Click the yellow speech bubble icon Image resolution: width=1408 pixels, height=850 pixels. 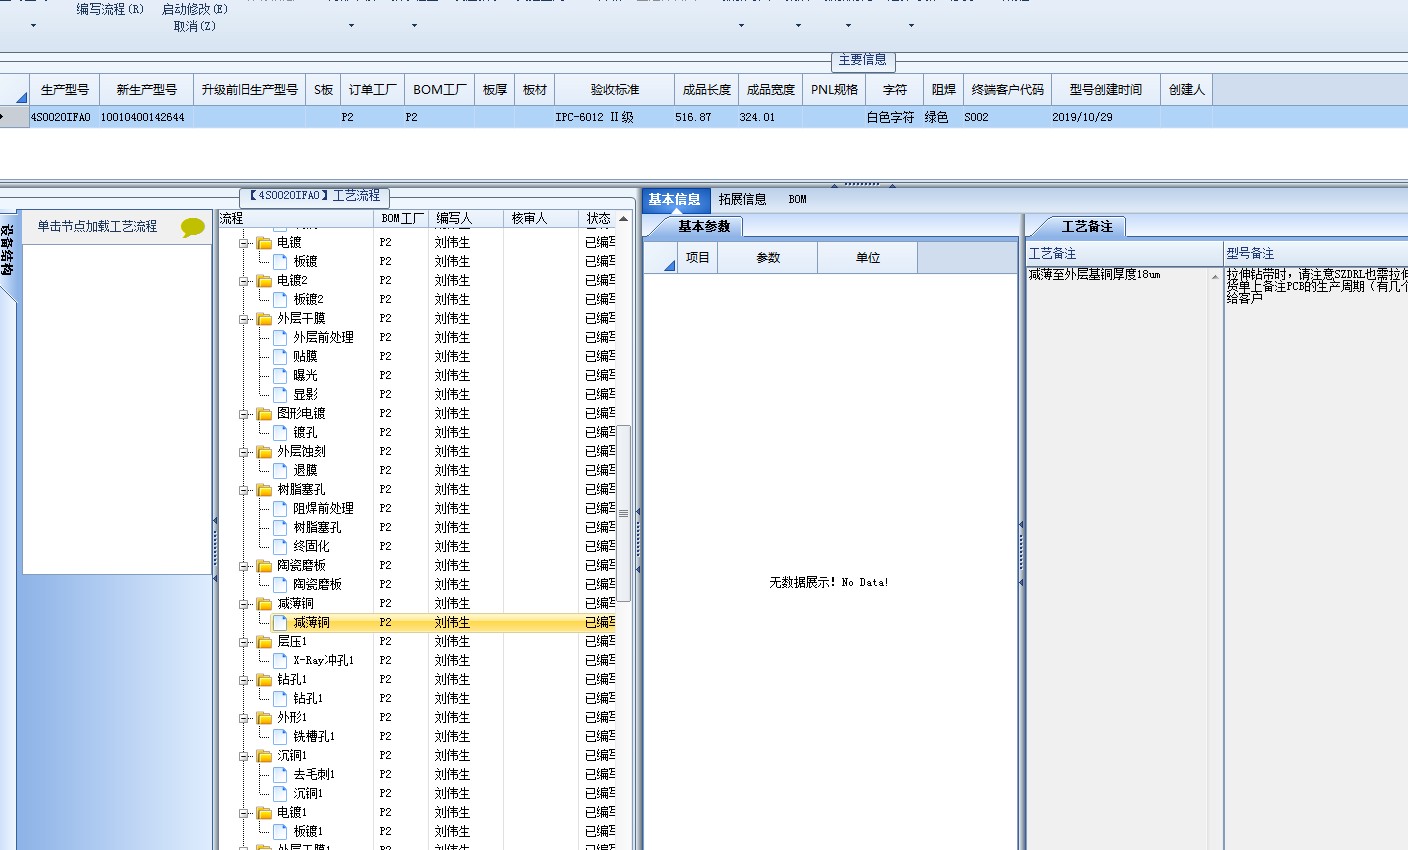coord(193,227)
